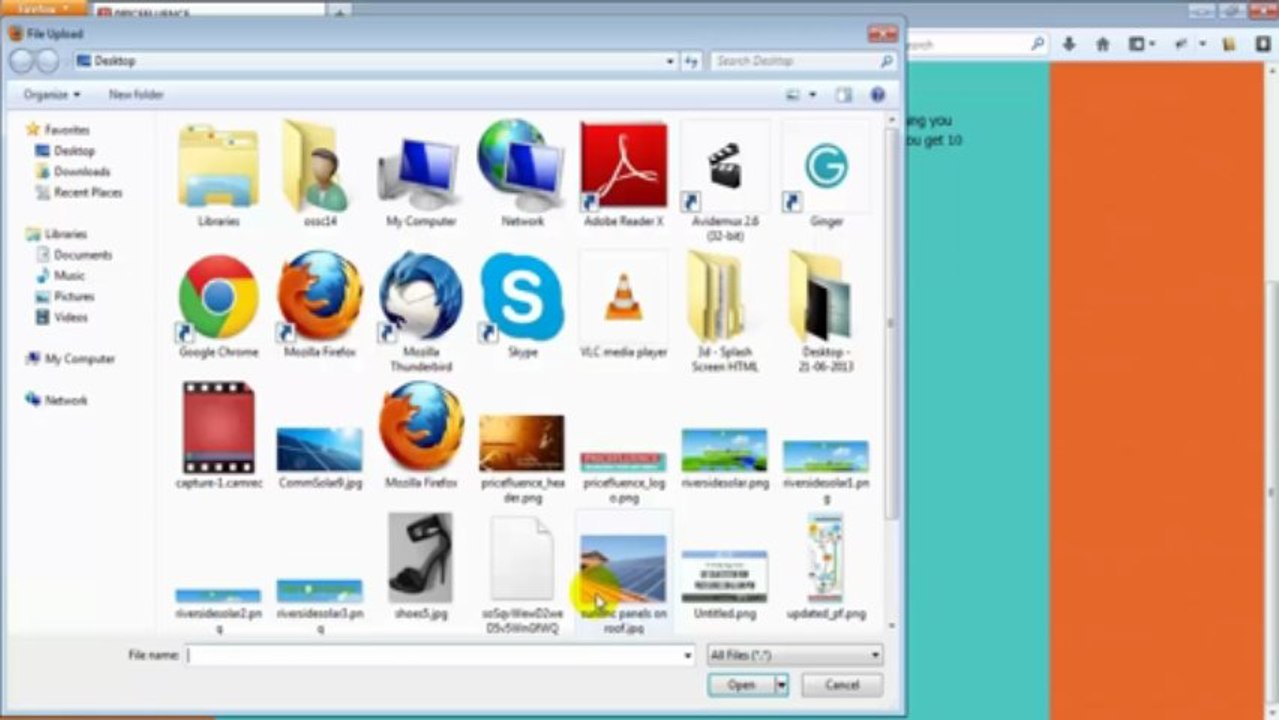
Task: Select the Network icon in file list
Action: 522,175
